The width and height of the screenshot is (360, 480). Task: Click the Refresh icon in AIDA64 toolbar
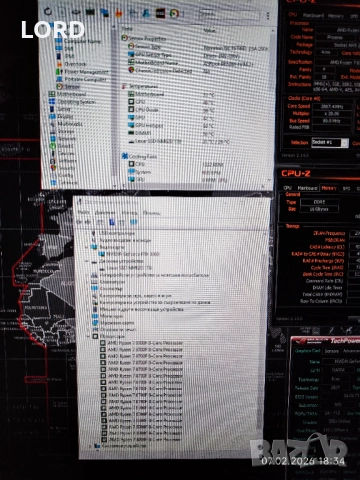(48, 12)
